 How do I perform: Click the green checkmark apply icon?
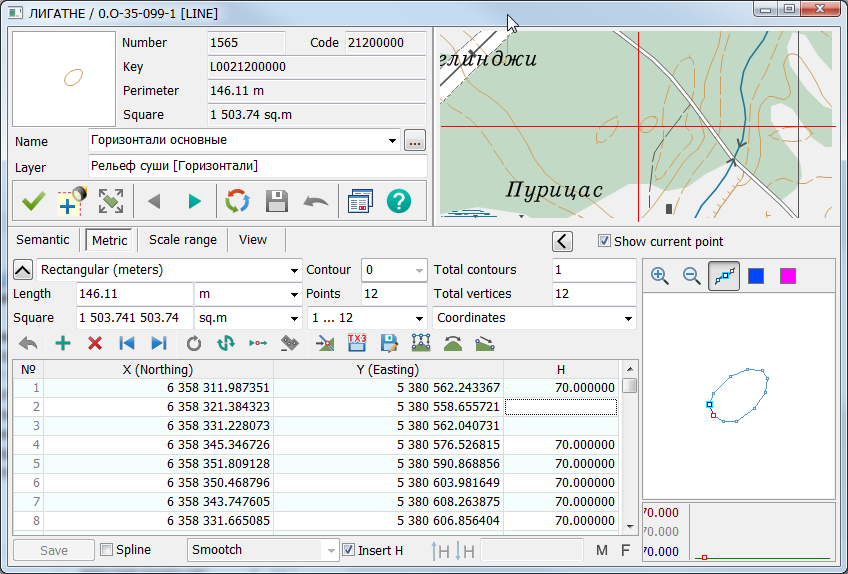34,201
